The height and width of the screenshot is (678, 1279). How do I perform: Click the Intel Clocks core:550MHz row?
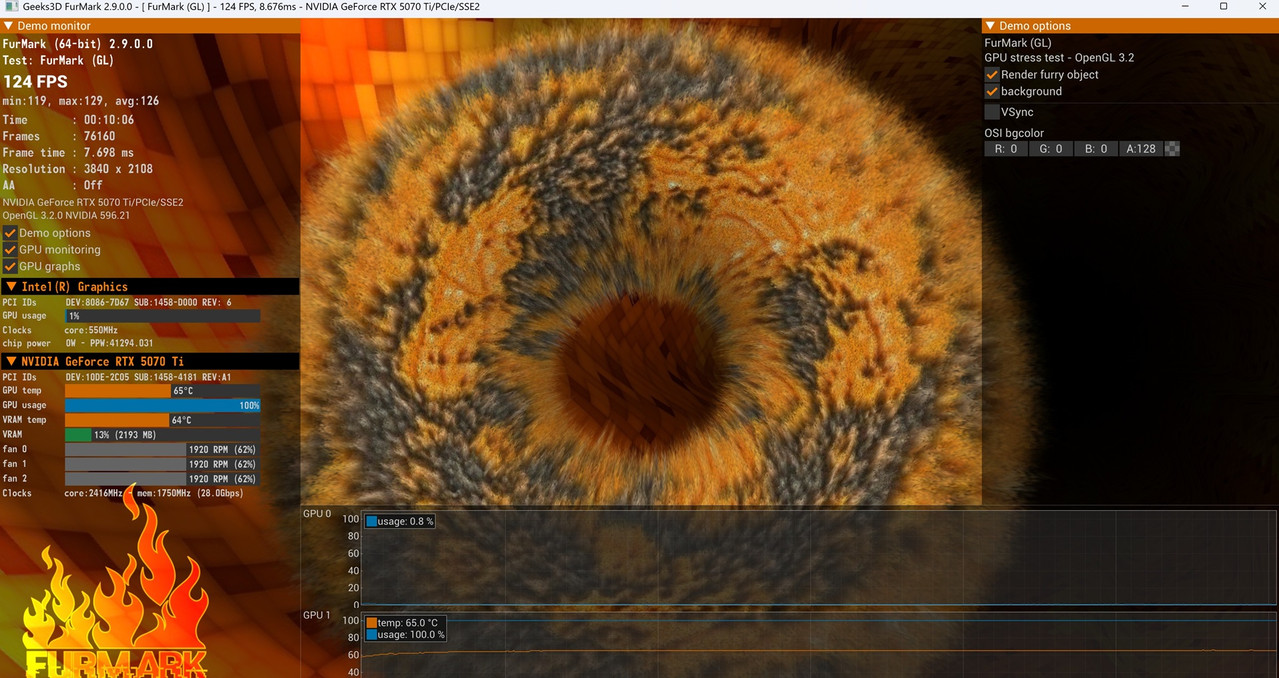click(60, 330)
